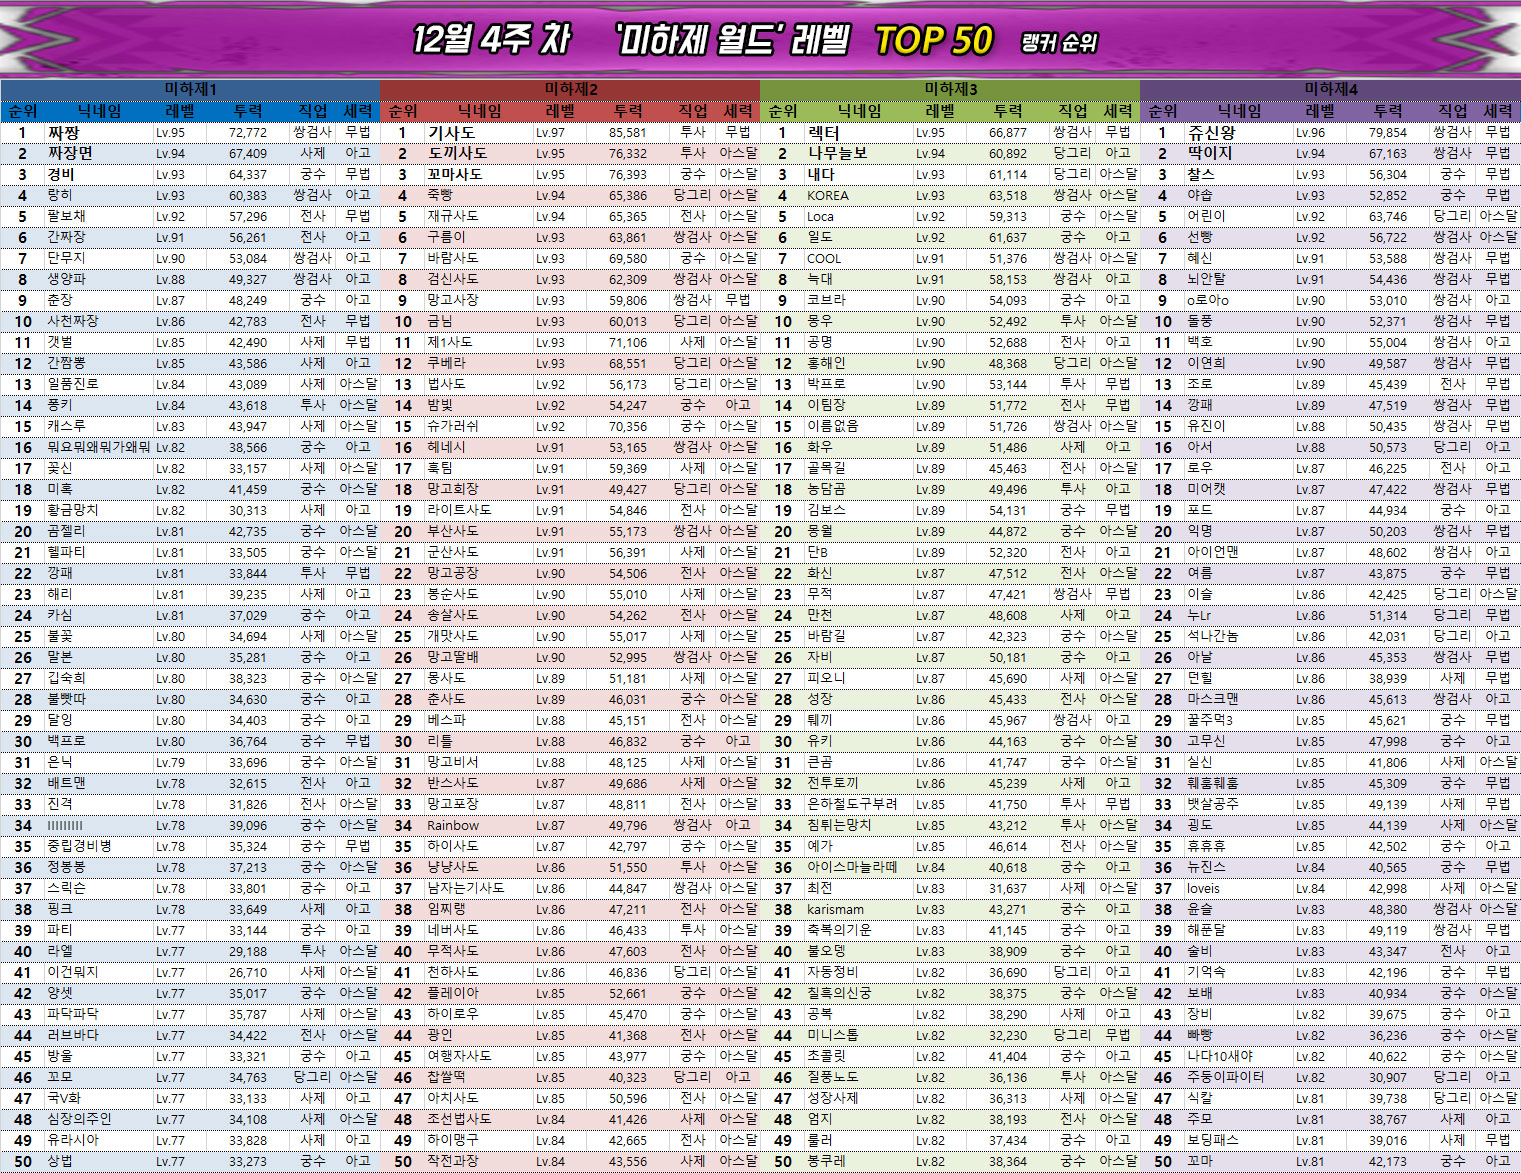Viewport: 1521px width, 1173px height.
Task: Select the 미하제4 server header
Action: coord(1330,89)
